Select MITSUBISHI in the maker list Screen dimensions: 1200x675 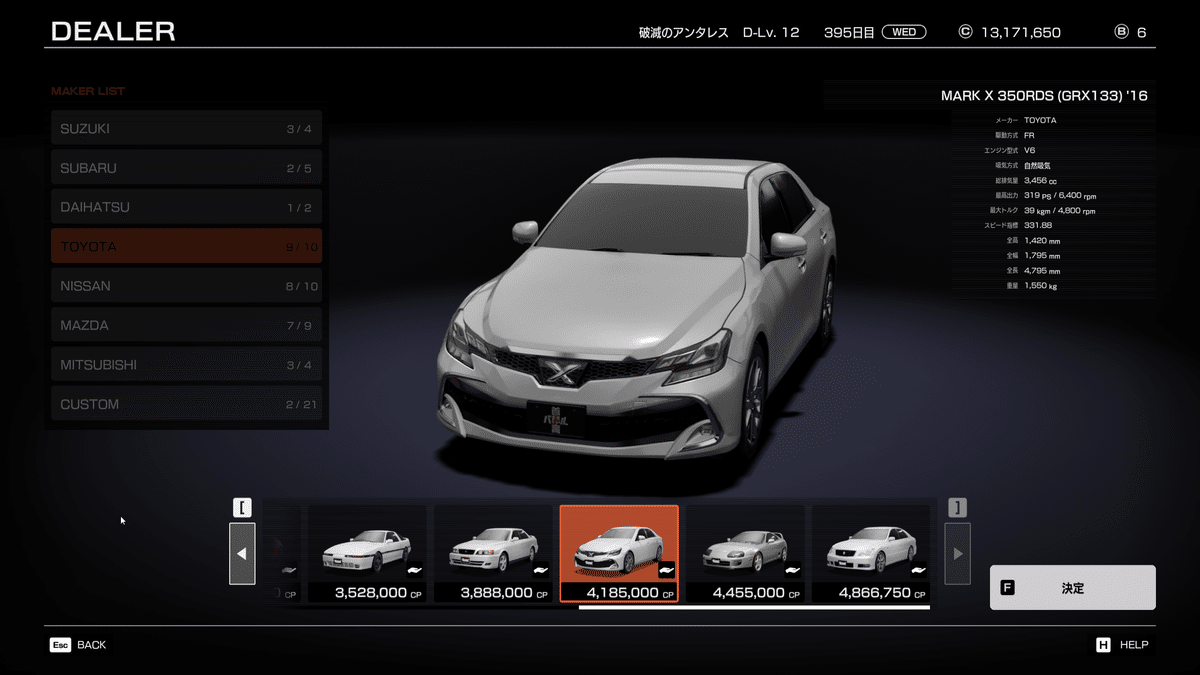186,365
